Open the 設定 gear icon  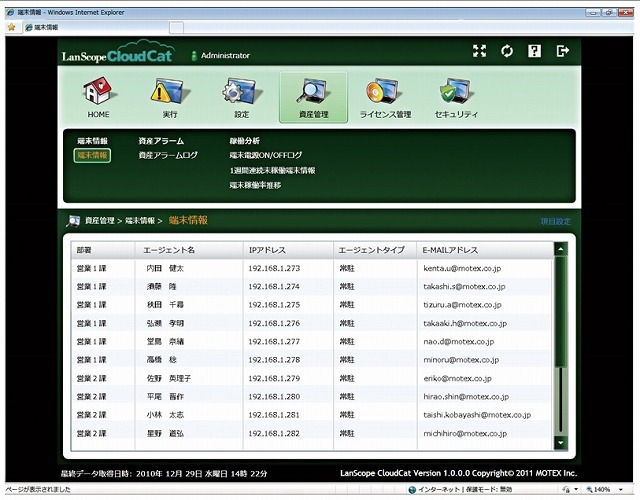pyautogui.click(x=242, y=91)
